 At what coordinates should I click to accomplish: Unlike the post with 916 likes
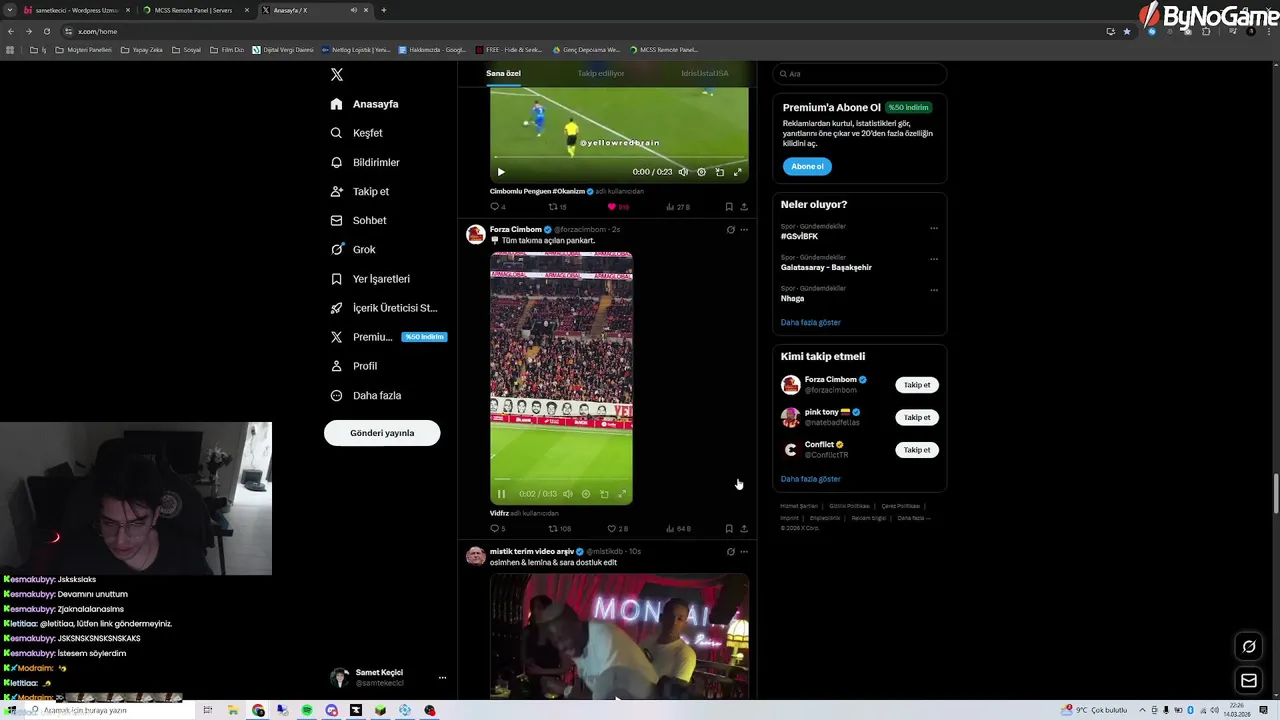coord(618,207)
